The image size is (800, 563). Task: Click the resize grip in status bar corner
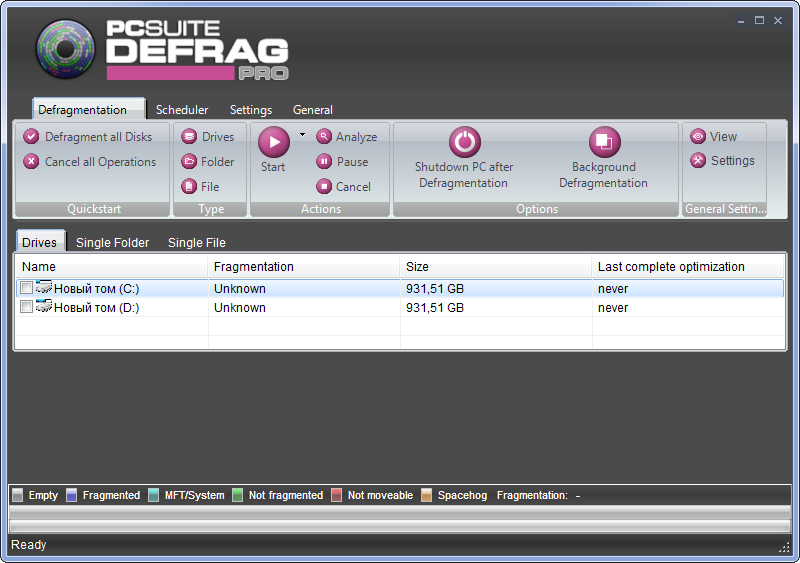coord(784,547)
